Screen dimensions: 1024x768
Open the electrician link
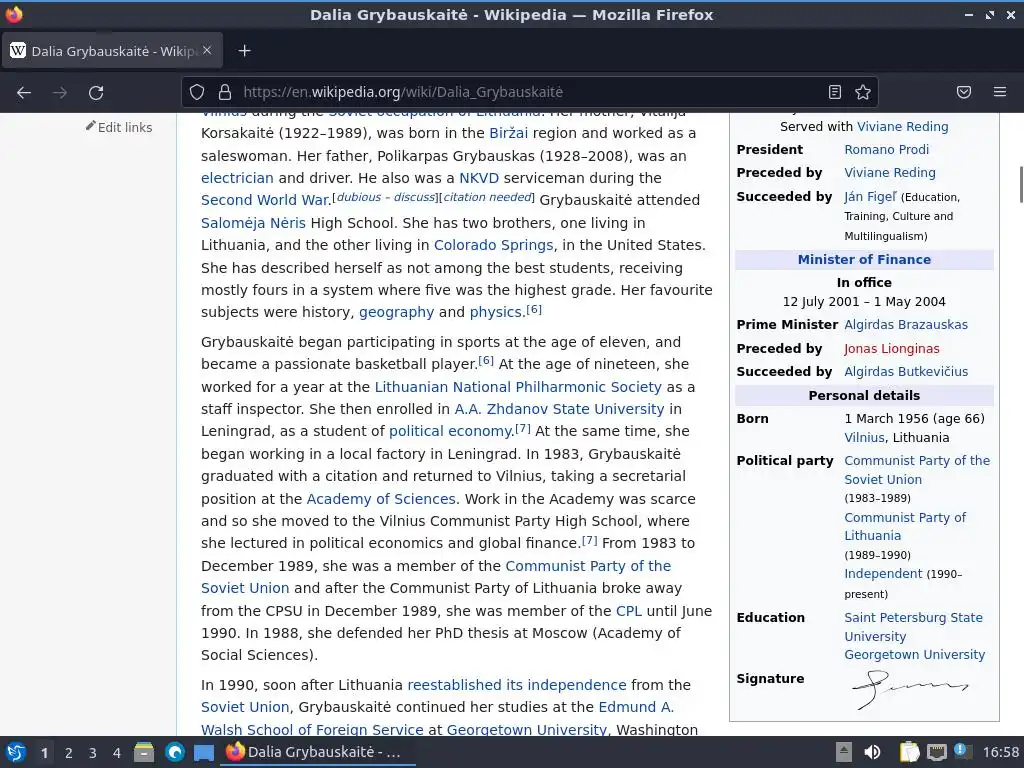pos(237,178)
